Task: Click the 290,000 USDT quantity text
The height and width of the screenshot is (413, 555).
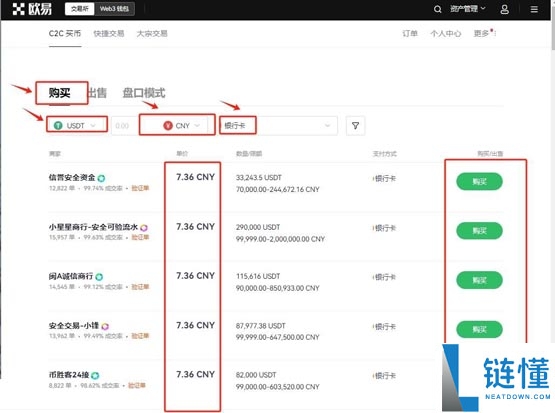Action: tap(258, 227)
